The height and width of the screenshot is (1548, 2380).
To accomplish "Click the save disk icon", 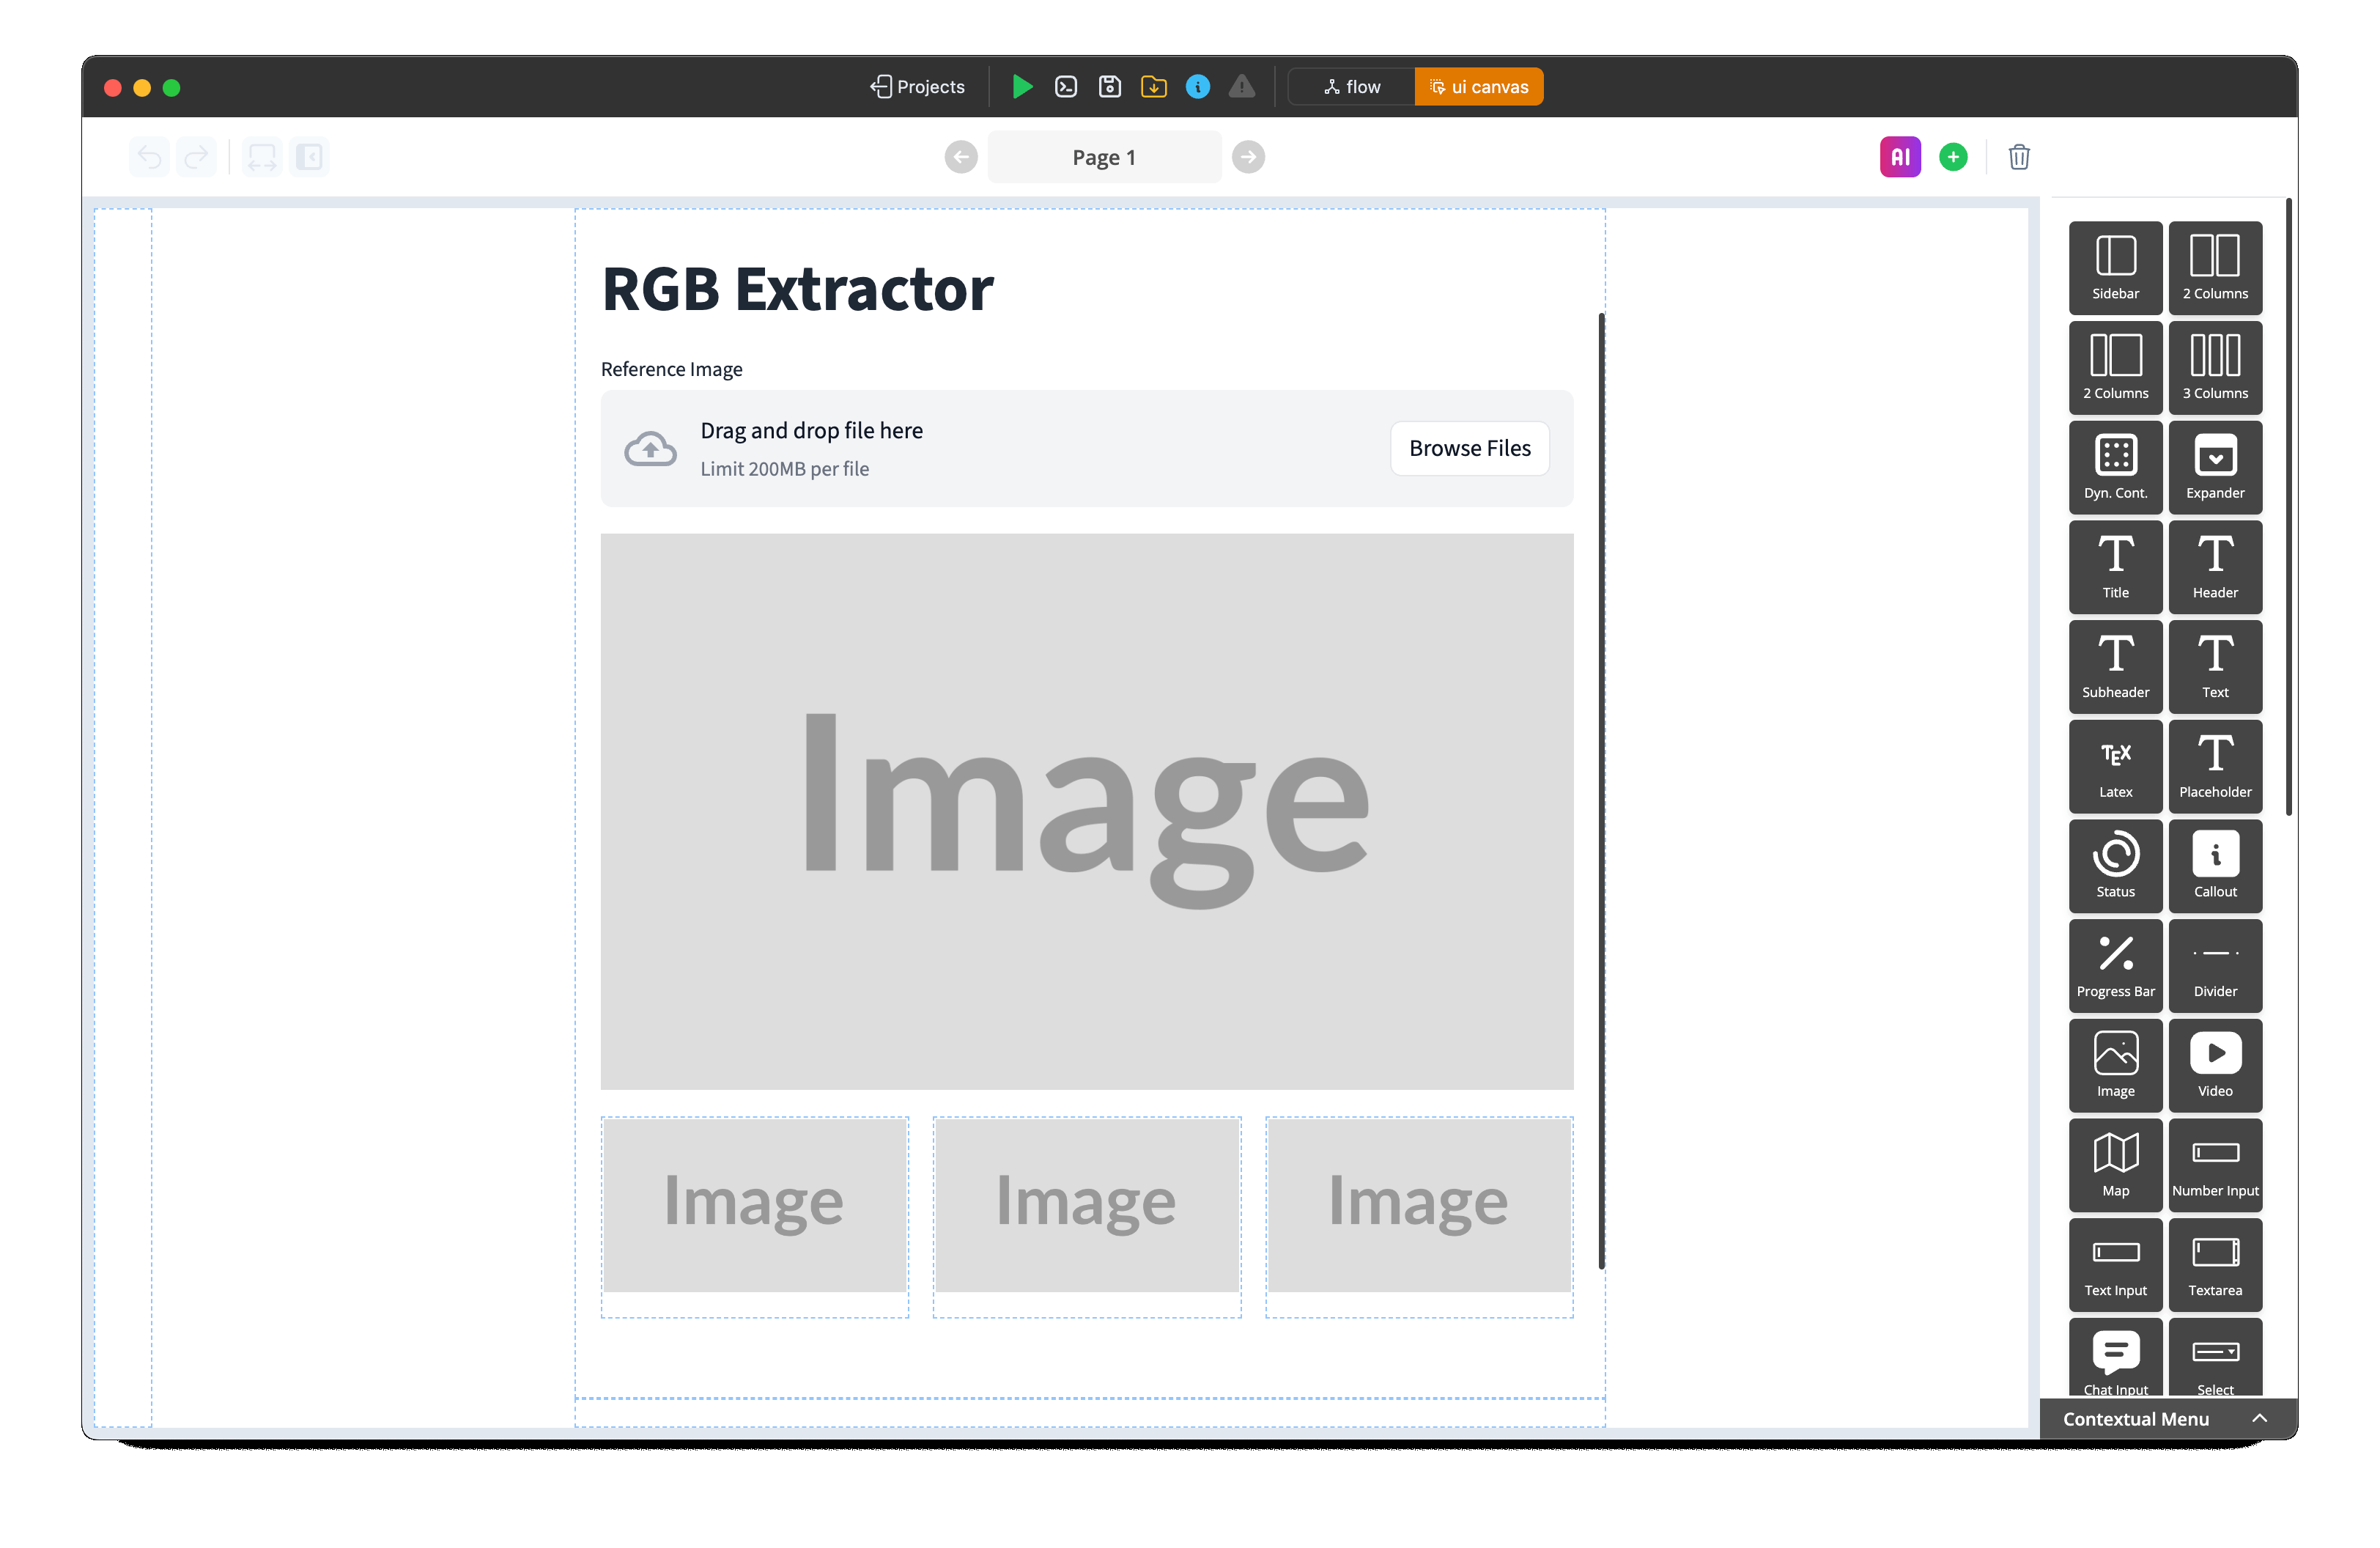I will click(1110, 87).
